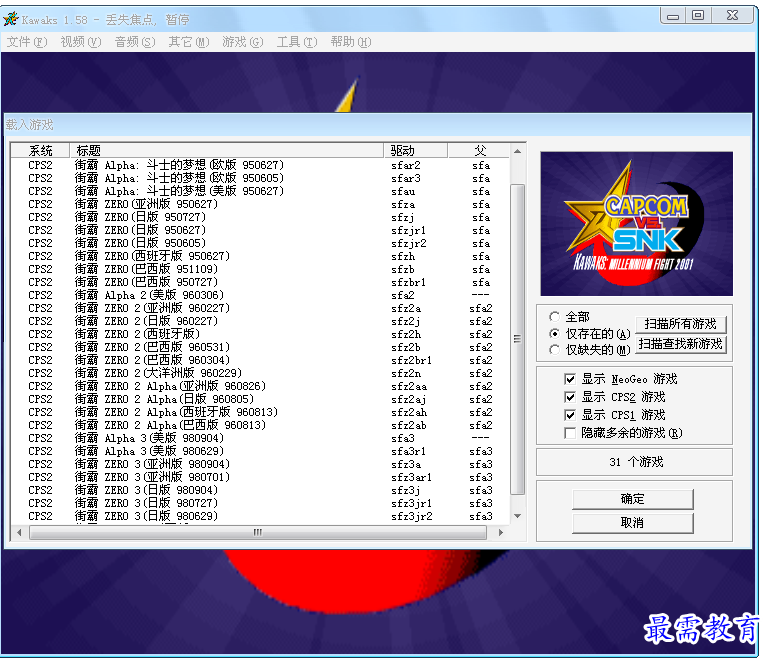
Task: Click the list scroll-up arrow
Action: pyautogui.click(x=518, y=151)
